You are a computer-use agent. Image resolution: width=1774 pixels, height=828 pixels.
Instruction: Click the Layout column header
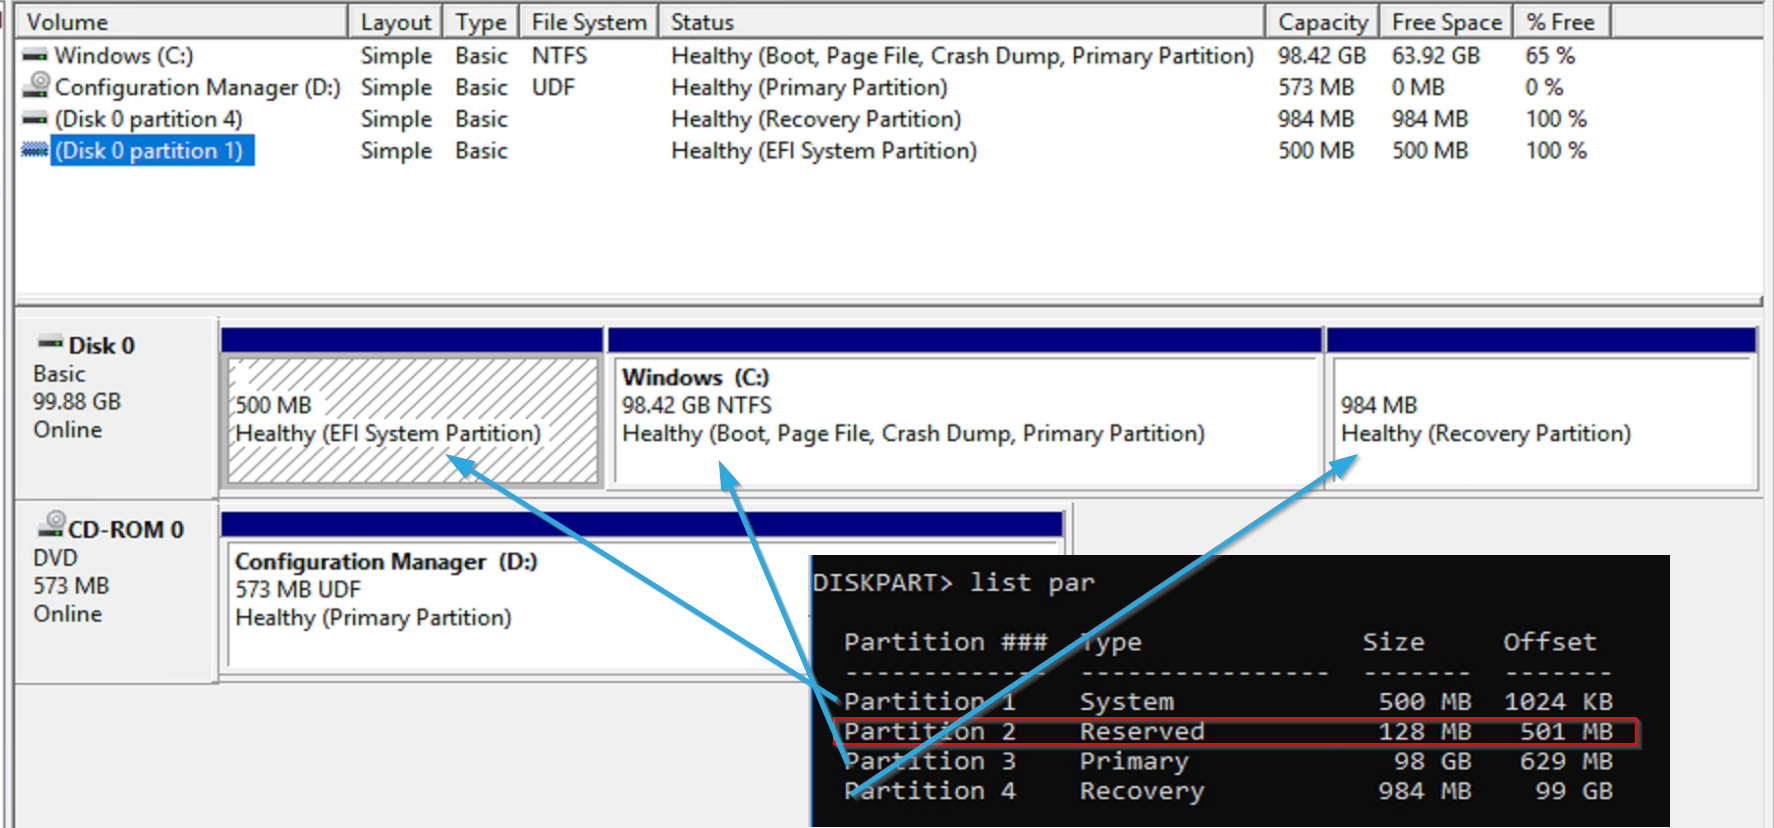pos(395,21)
